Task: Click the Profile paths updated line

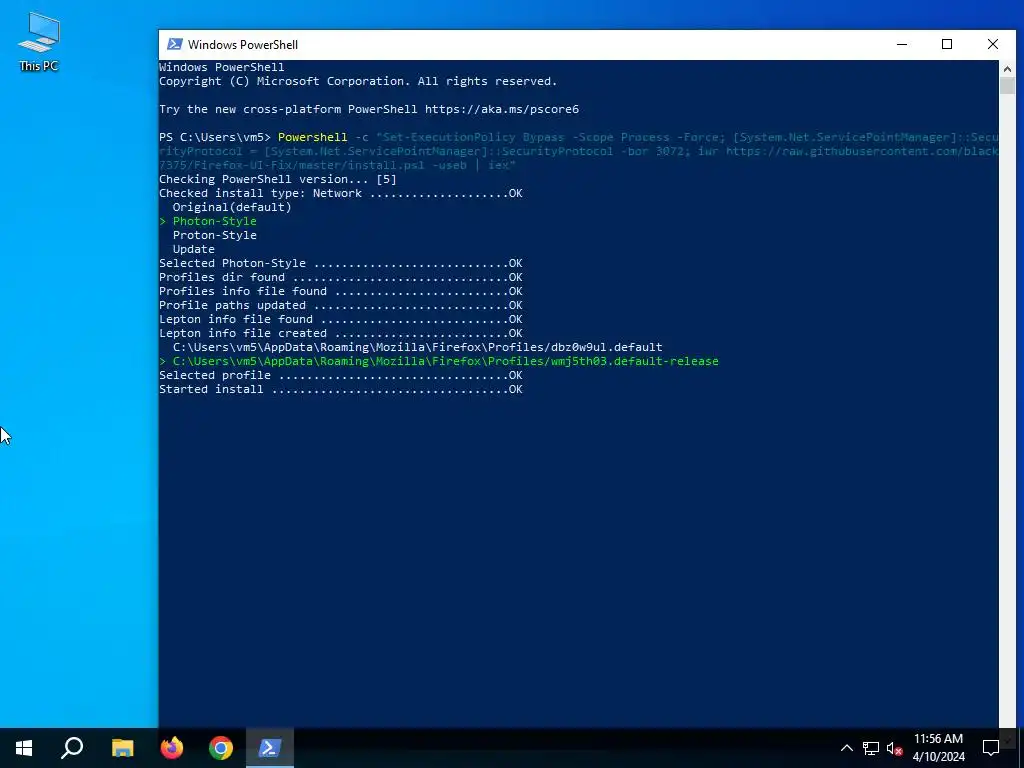Action: (341, 305)
